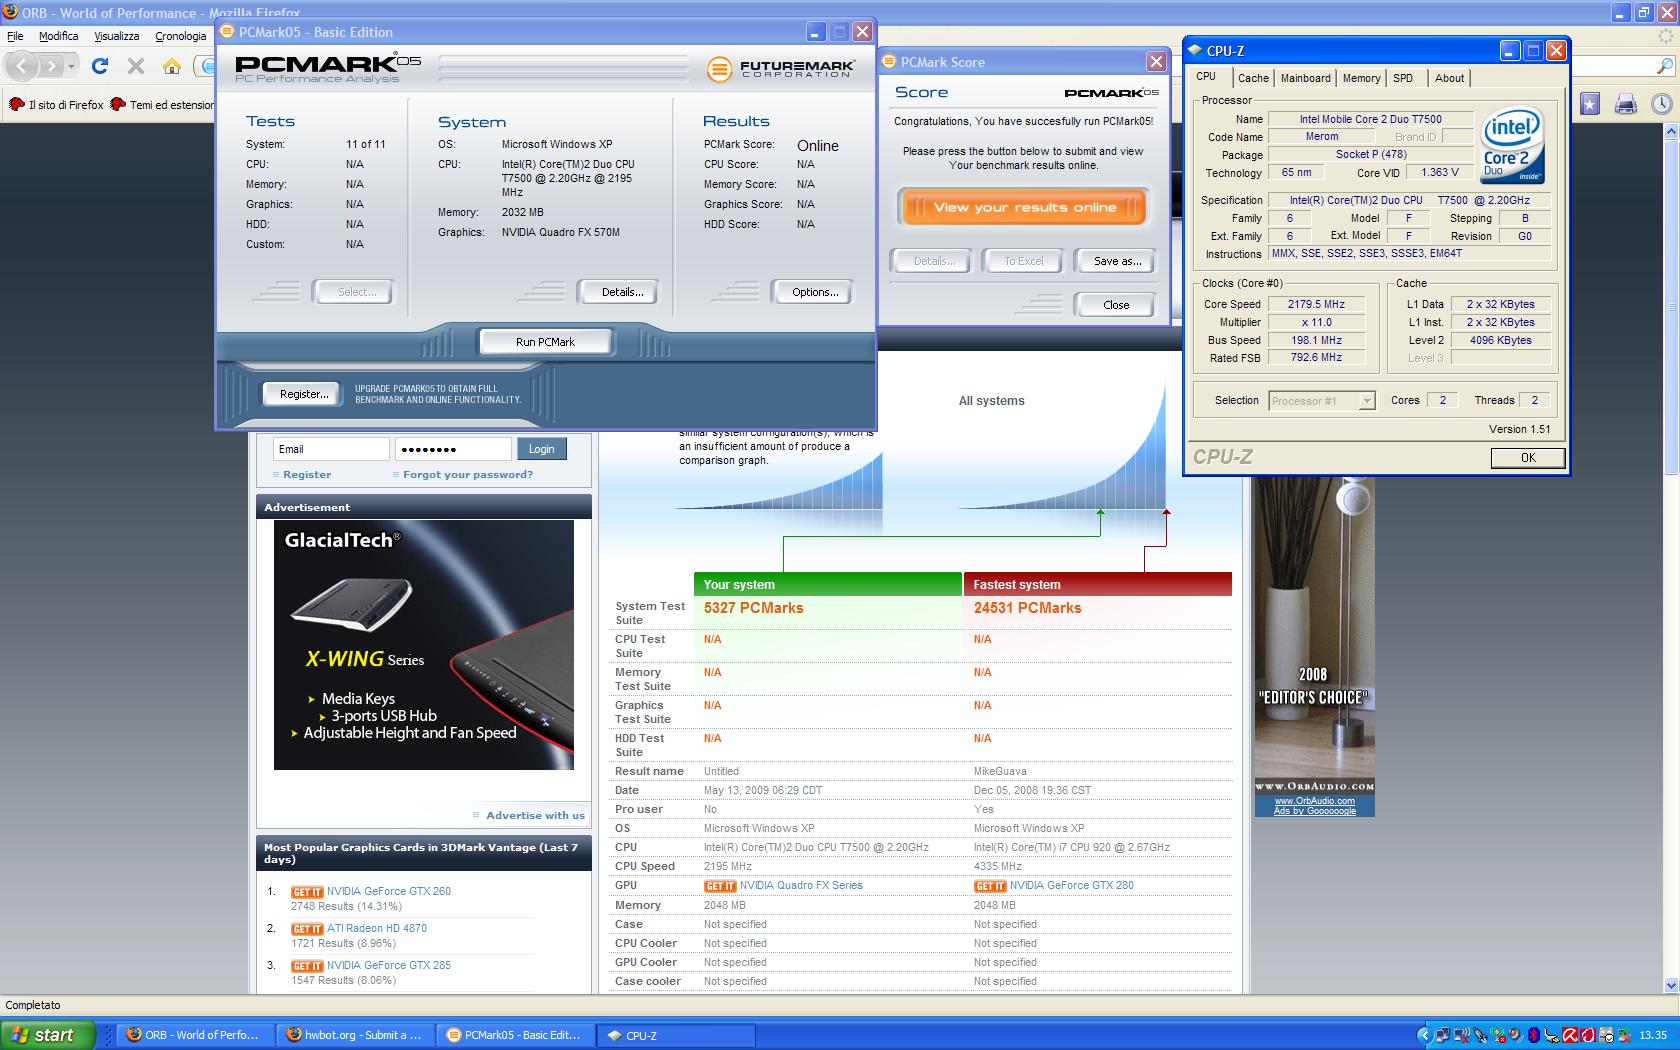
Task: Click the bookmark star toolbar icon
Action: coord(1590,103)
